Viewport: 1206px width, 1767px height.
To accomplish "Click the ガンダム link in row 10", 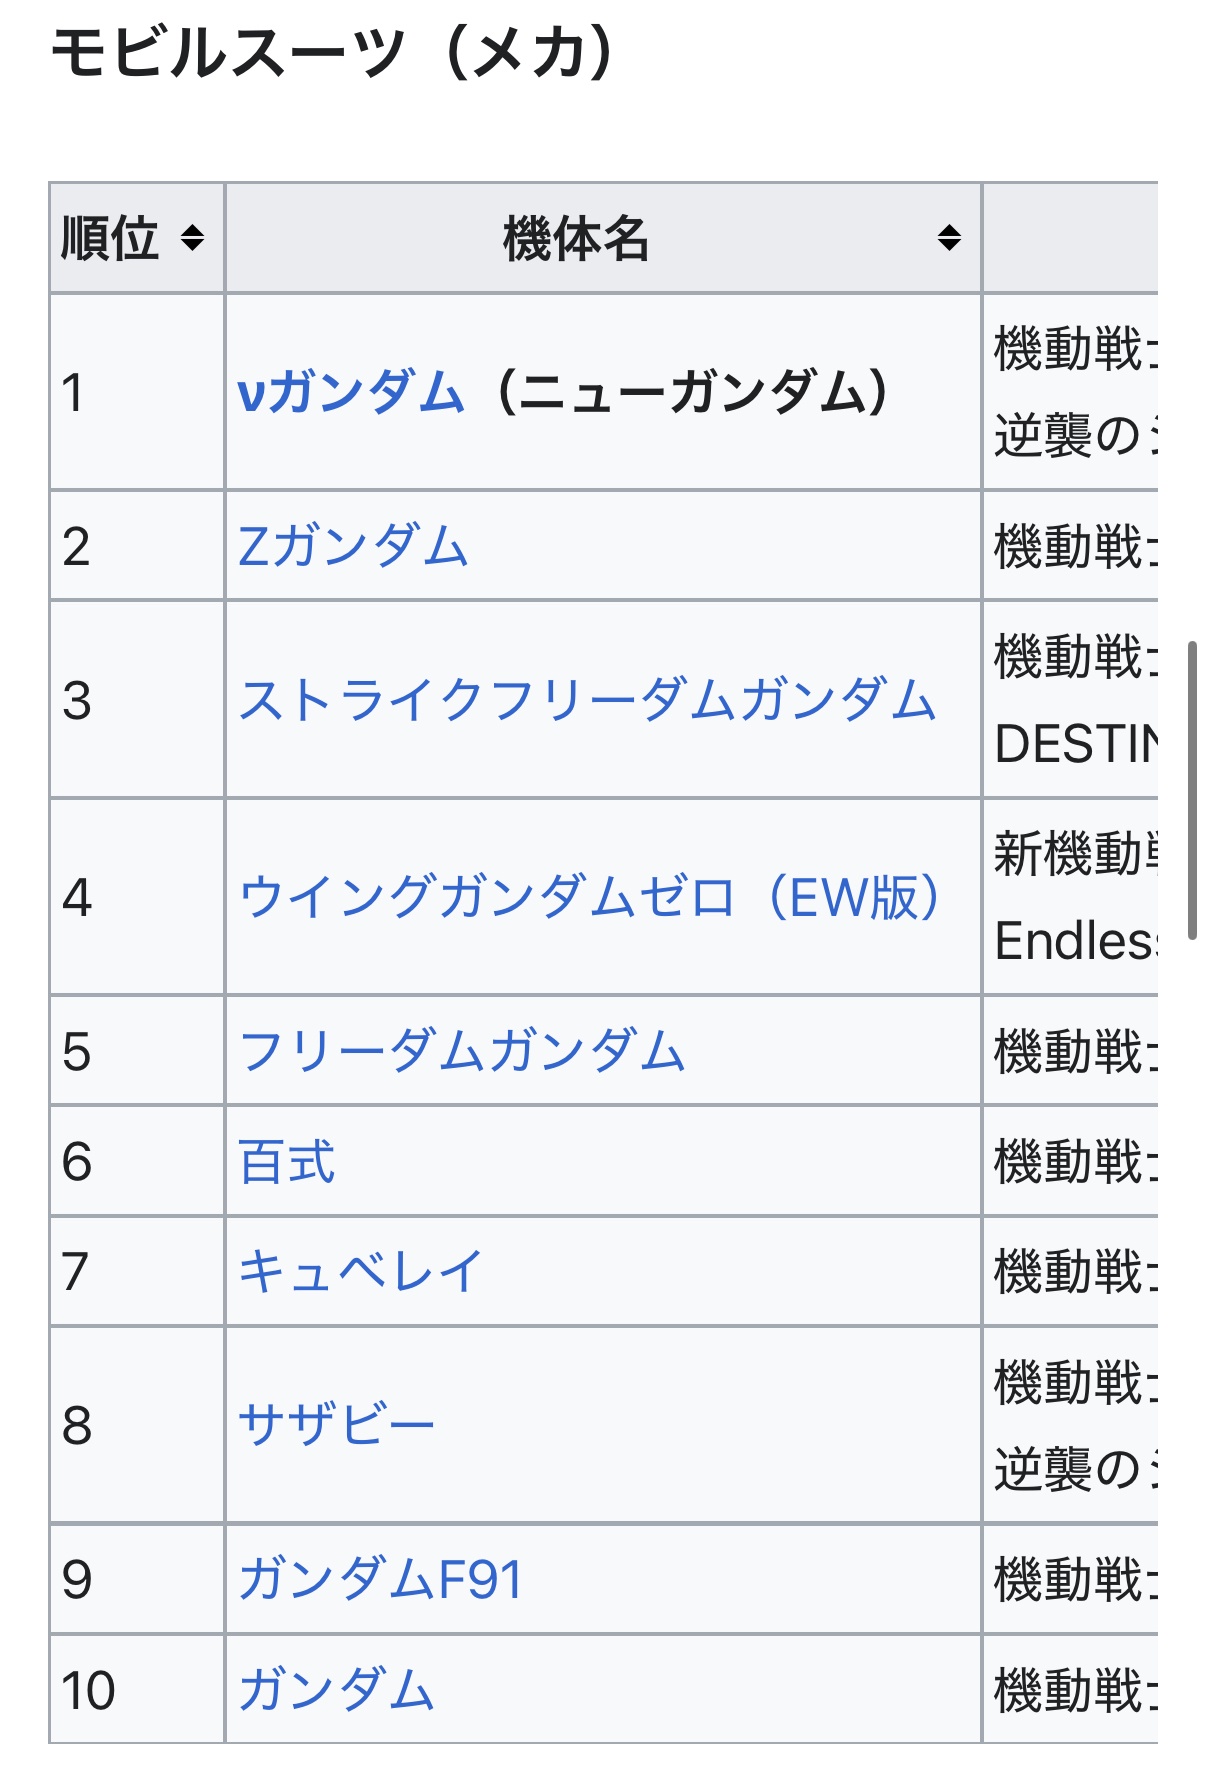I will 336,1689.
